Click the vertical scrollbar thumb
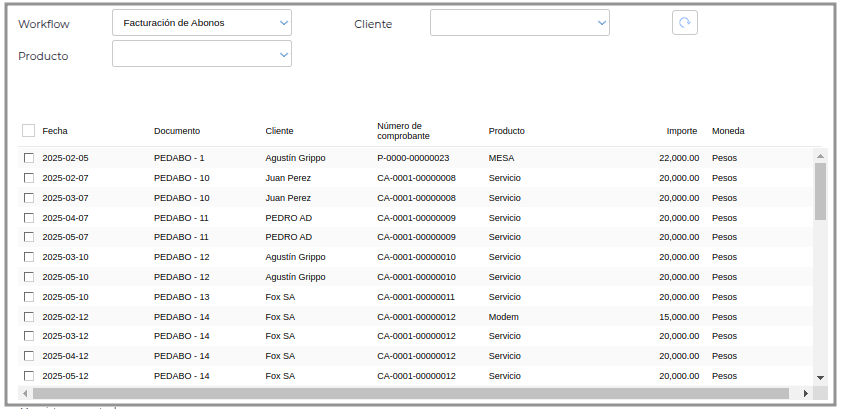The image size is (841, 409). [x=820, y=191]
